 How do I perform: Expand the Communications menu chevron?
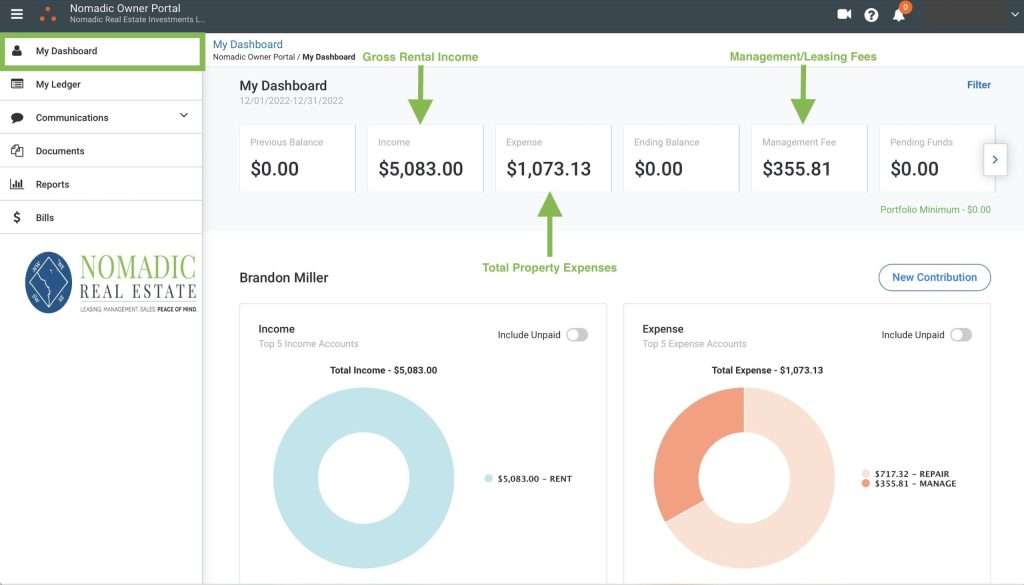point(183,116)
